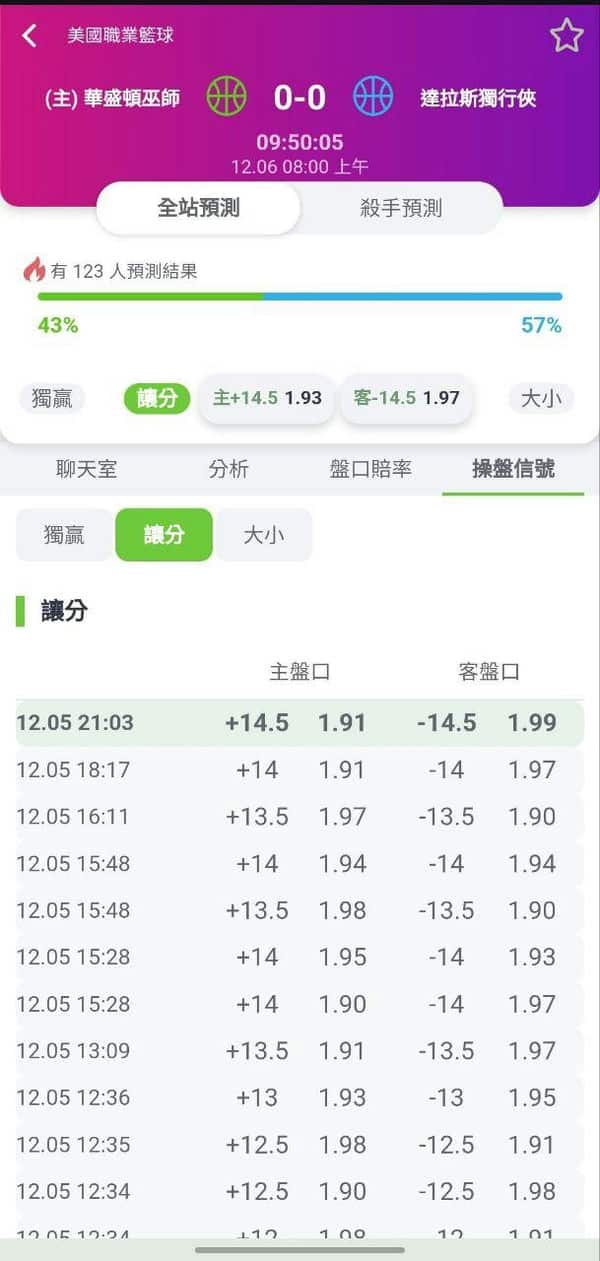Tap the star to favorite this match
The height and width of the screenshot is (1261, 600).
point(568,34)
